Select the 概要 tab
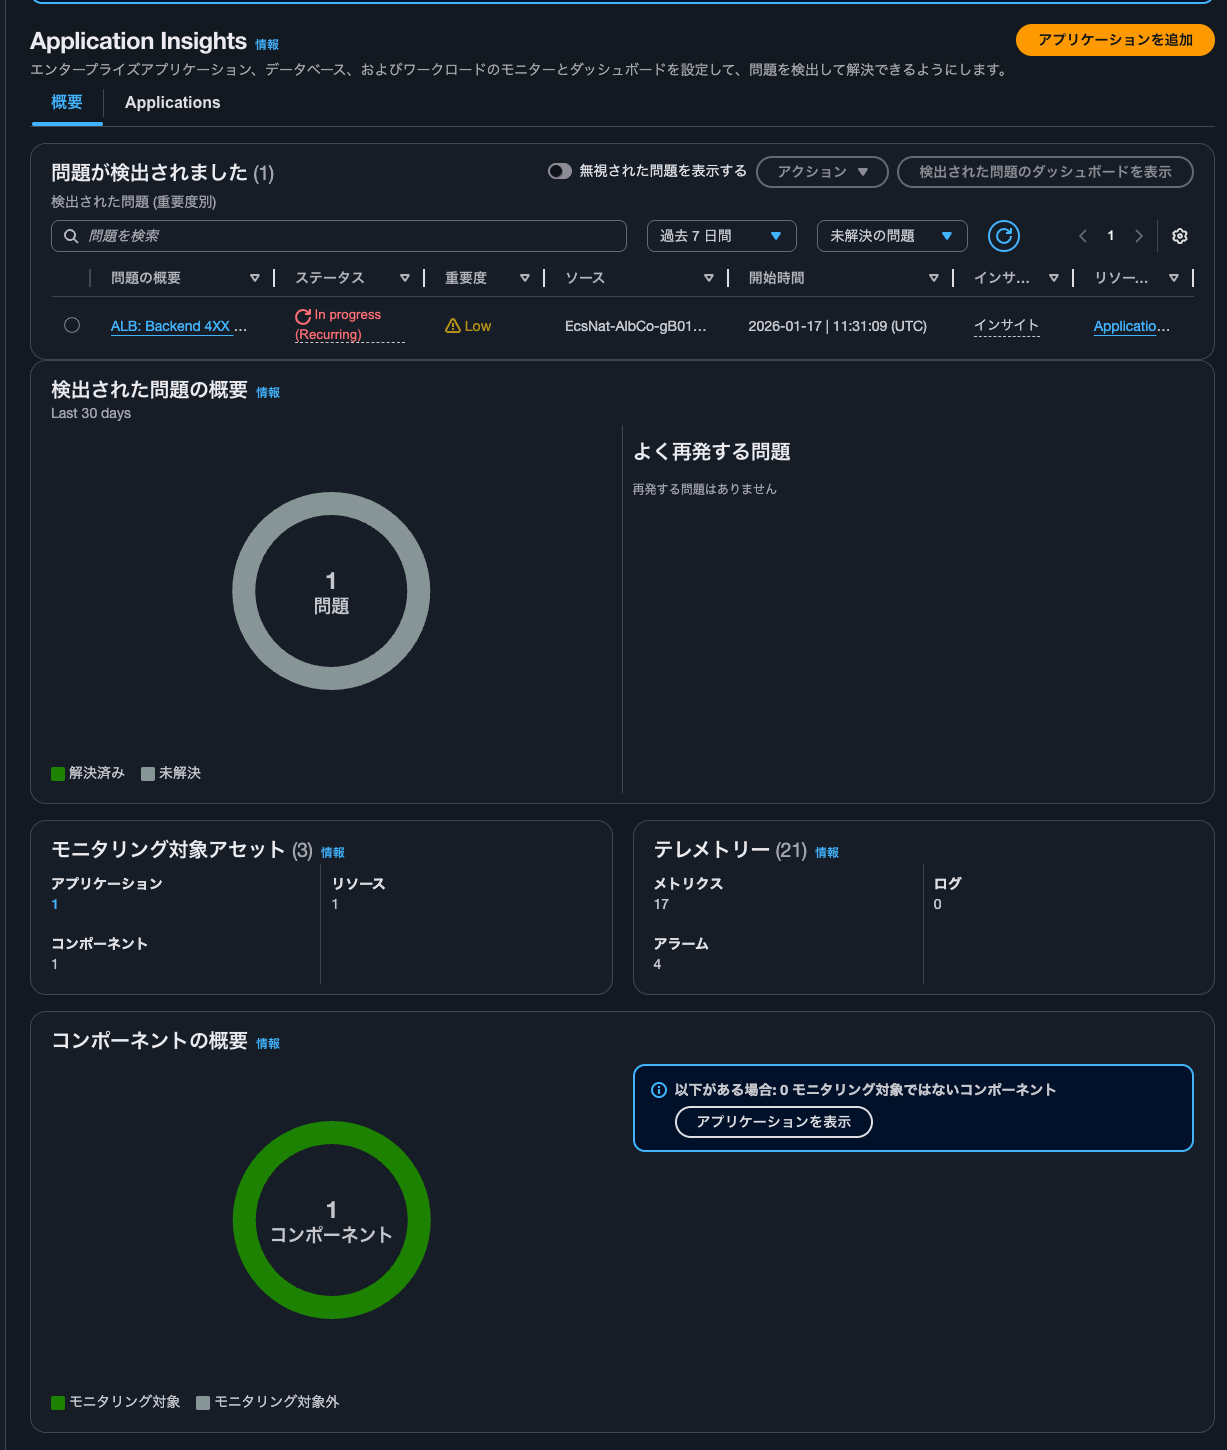The image size is (1227, 1450). coord(66,102)
